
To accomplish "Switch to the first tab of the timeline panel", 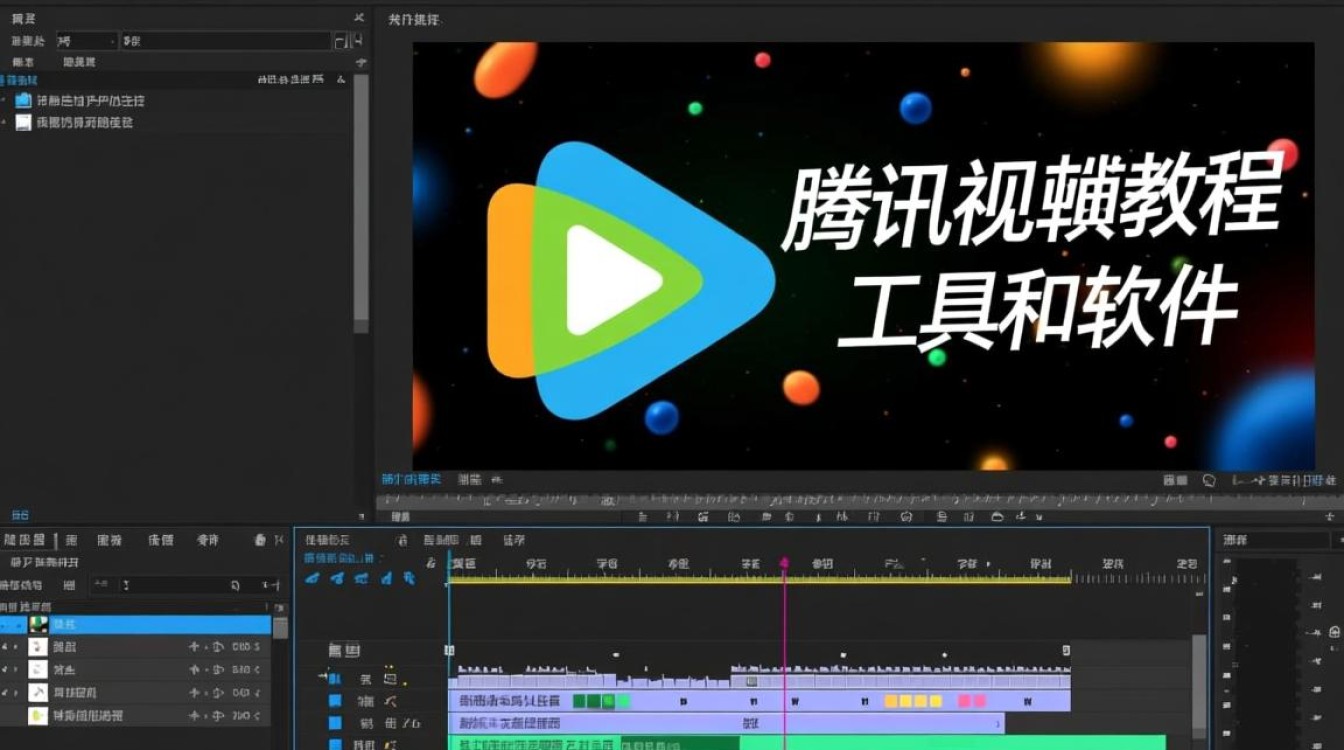I will point(328,540).
